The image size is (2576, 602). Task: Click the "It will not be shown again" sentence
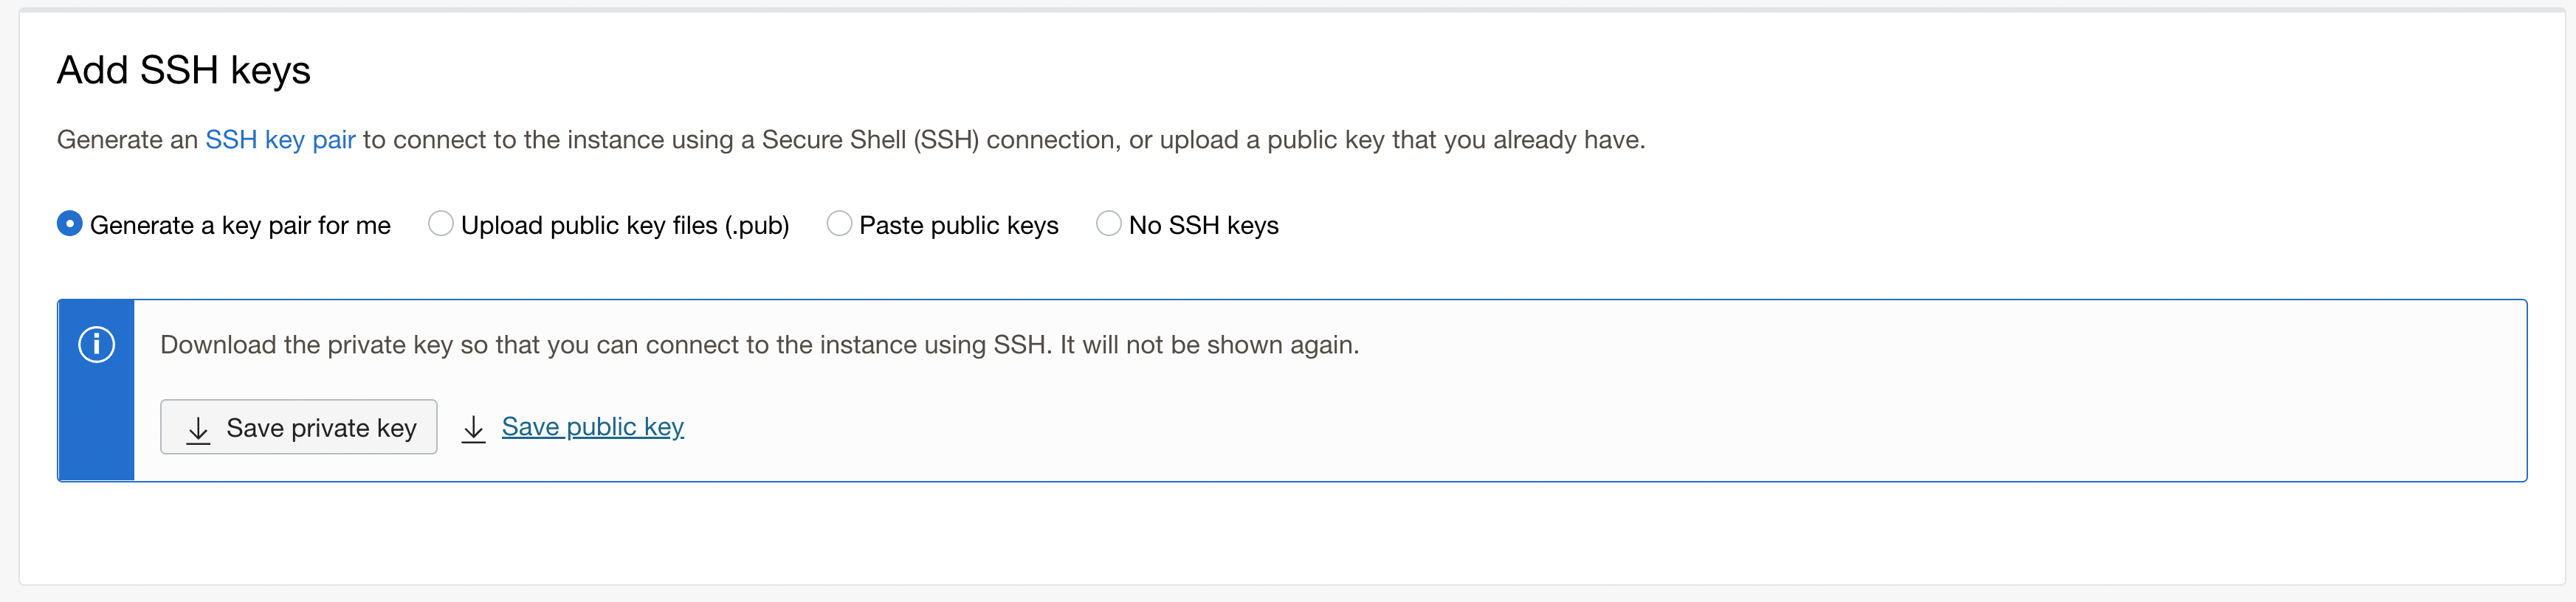click(1209, 345)
